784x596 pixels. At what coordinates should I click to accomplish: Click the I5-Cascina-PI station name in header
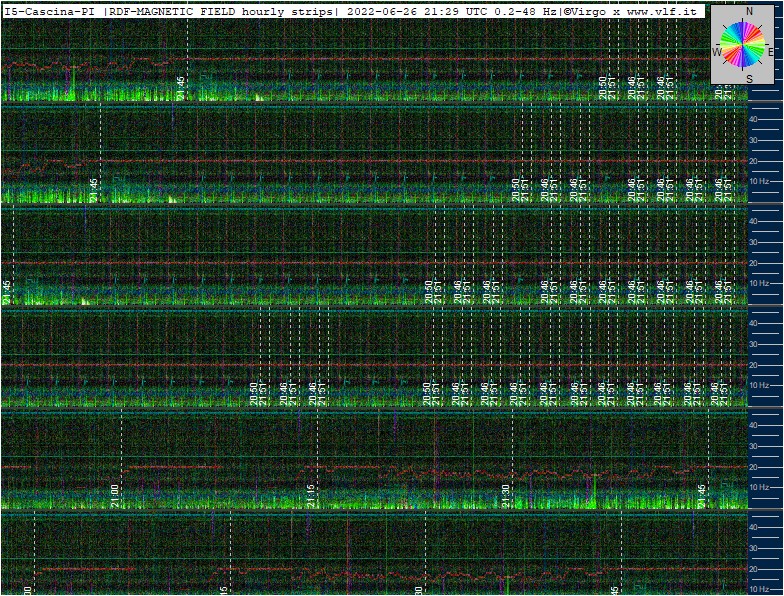48,12
